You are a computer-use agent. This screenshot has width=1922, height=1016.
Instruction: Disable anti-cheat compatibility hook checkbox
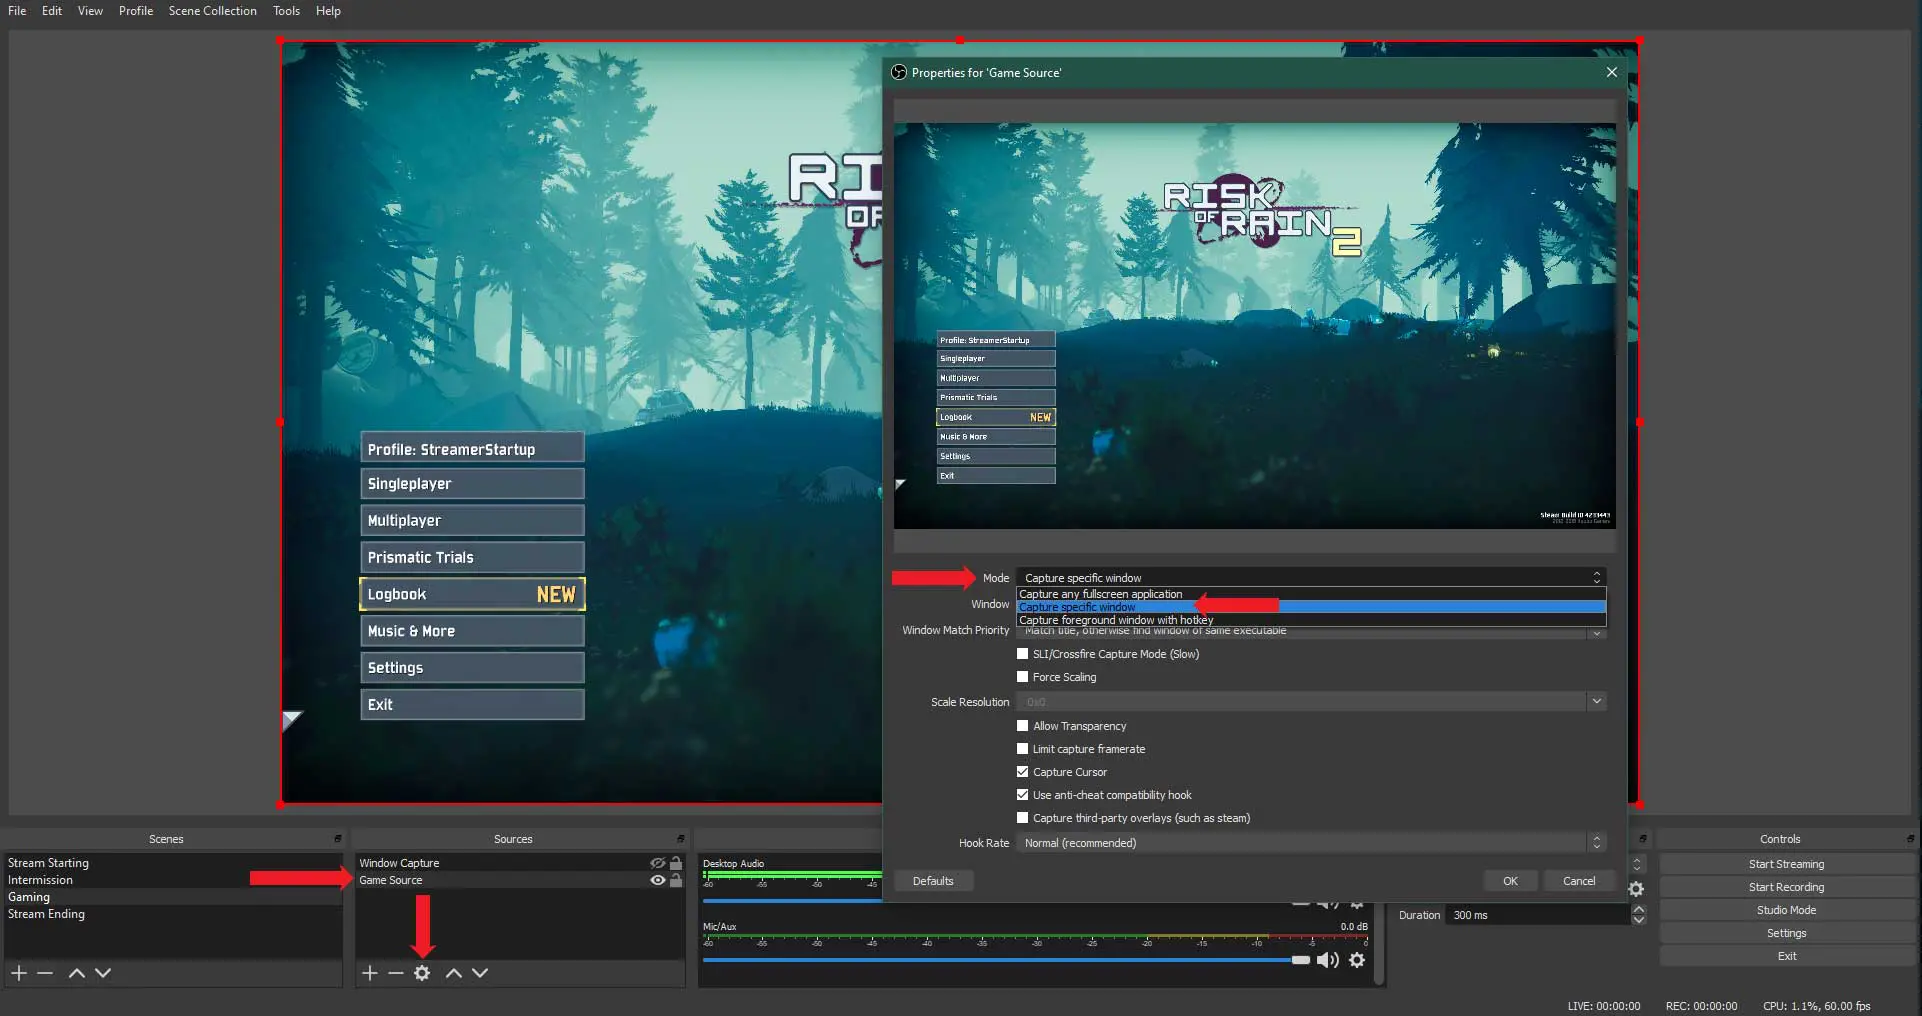(x=1022, y=795)
